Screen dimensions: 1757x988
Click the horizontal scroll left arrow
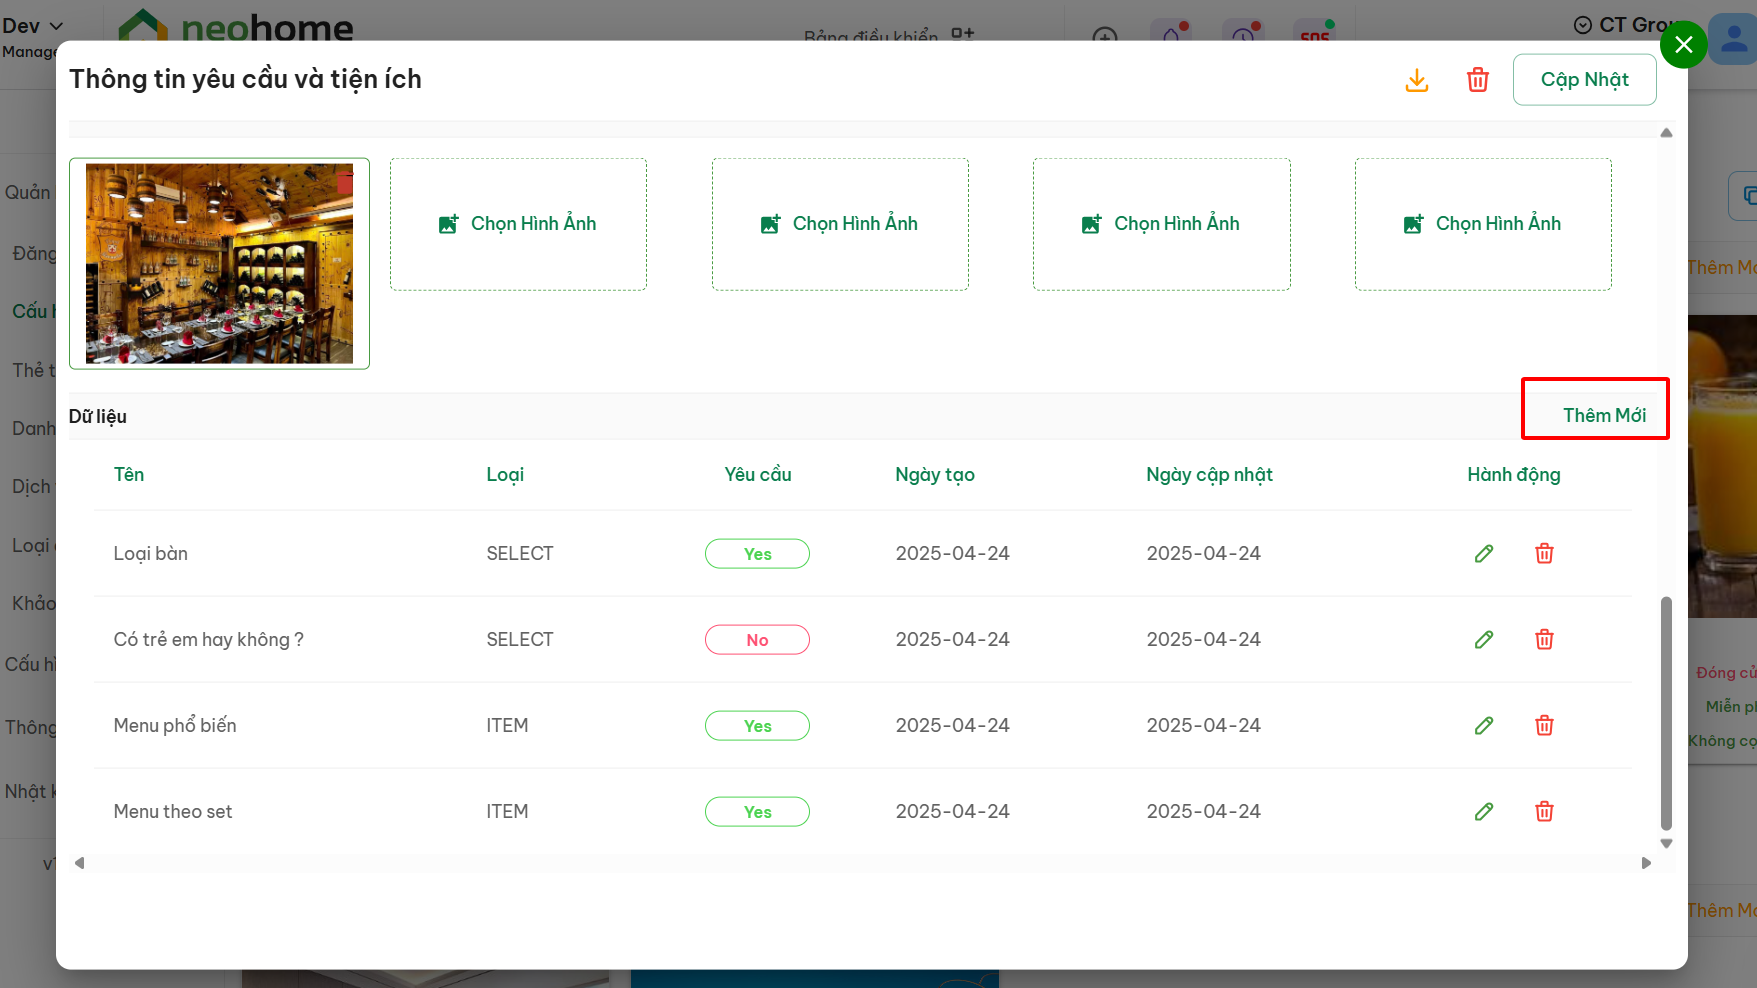[79, 863]
